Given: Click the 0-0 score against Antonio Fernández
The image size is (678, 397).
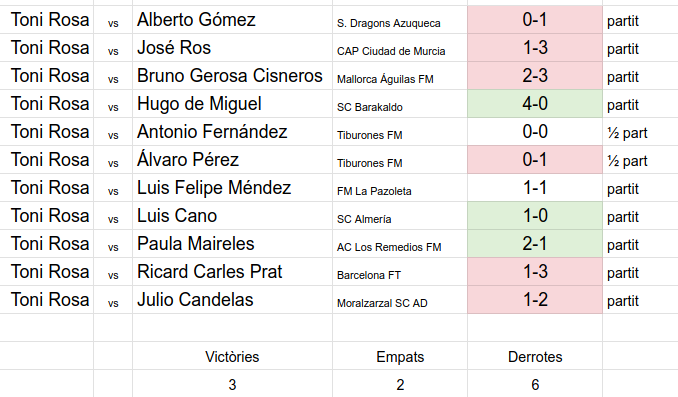Looking at the screenshot, I should pyautogui.click(x=535, y=131).
